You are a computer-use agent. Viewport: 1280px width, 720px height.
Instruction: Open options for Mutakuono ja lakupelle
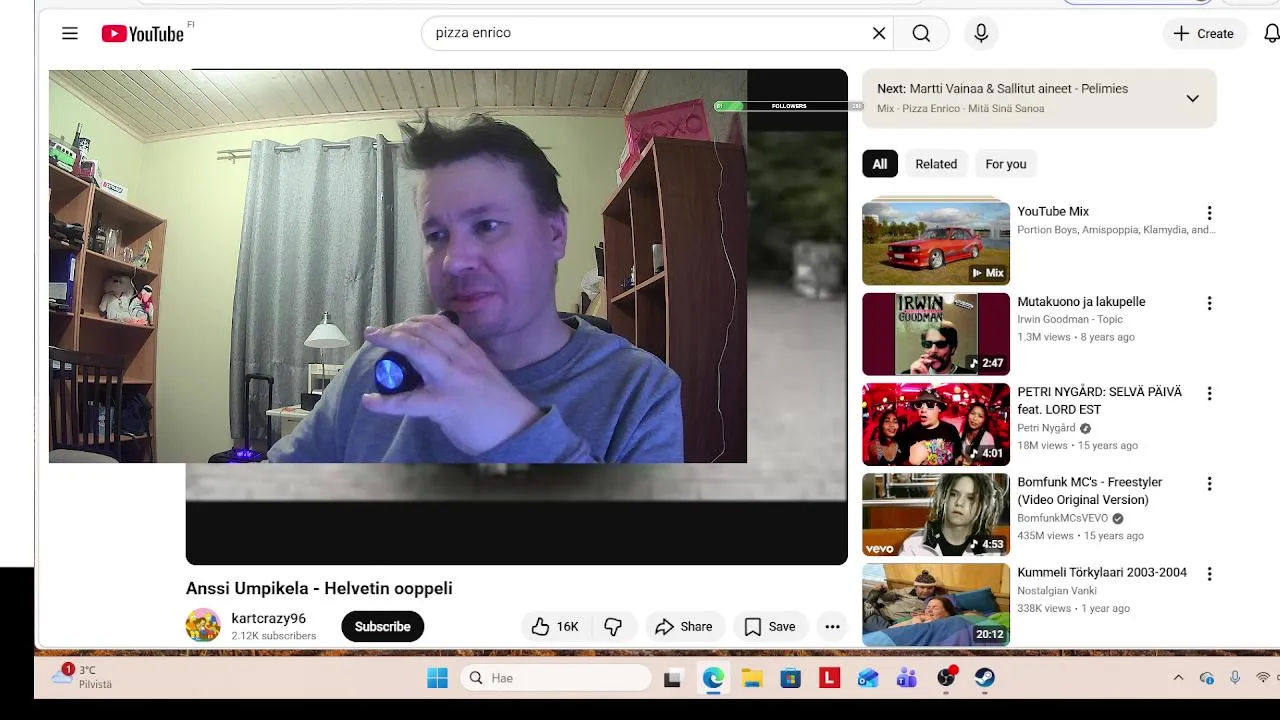[1209, 303]
